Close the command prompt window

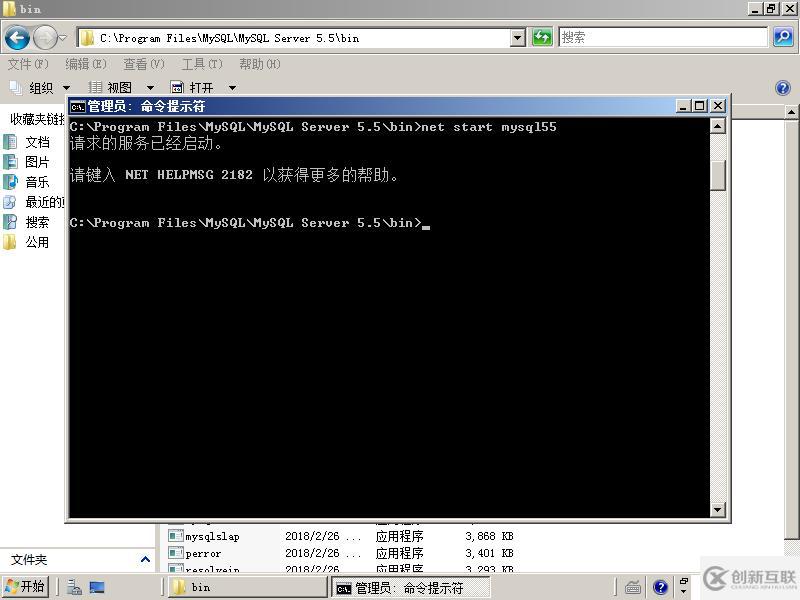point(717,106)
